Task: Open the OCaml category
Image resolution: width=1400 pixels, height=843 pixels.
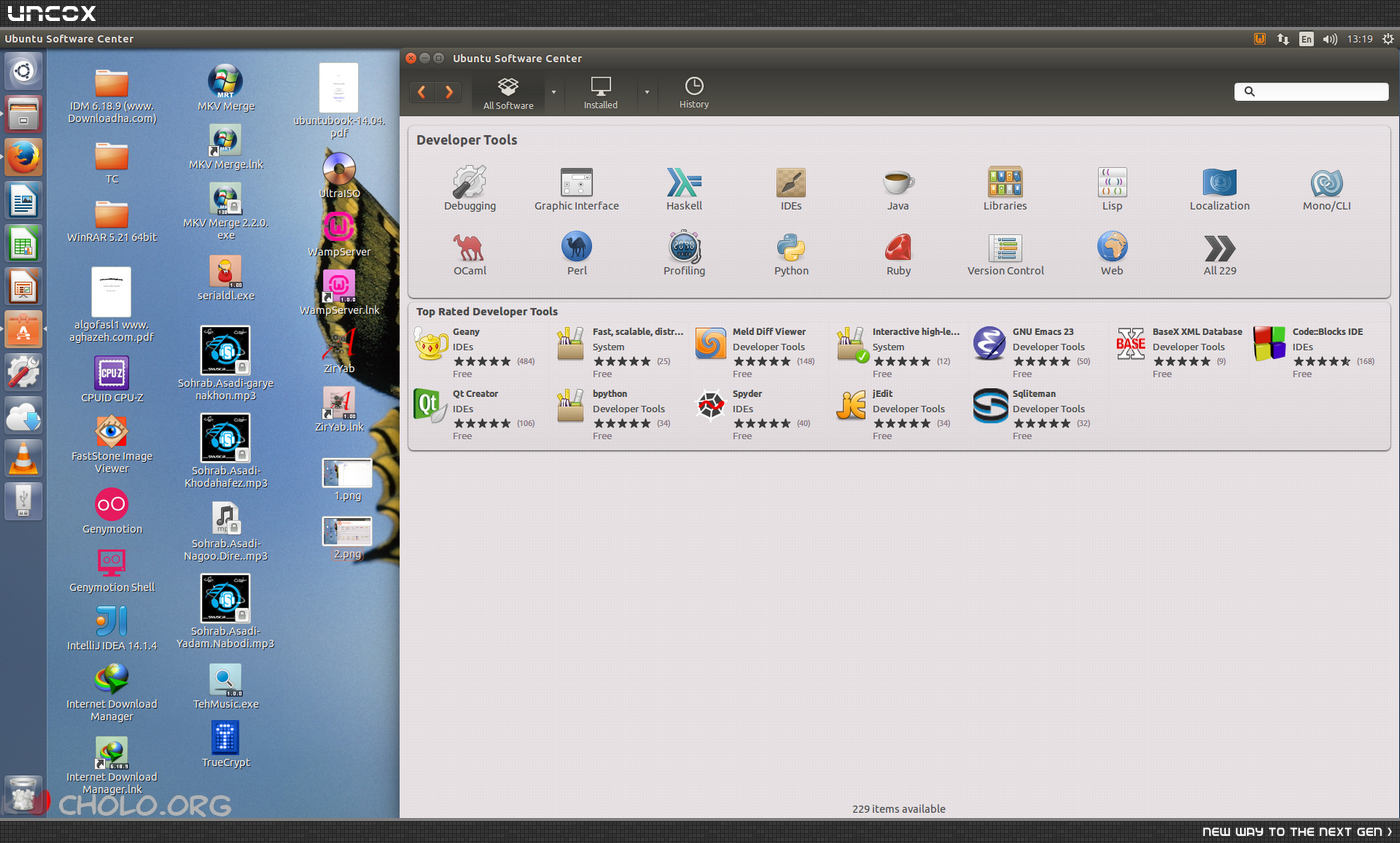Action: pyautogui.click(x=469, y=254)
